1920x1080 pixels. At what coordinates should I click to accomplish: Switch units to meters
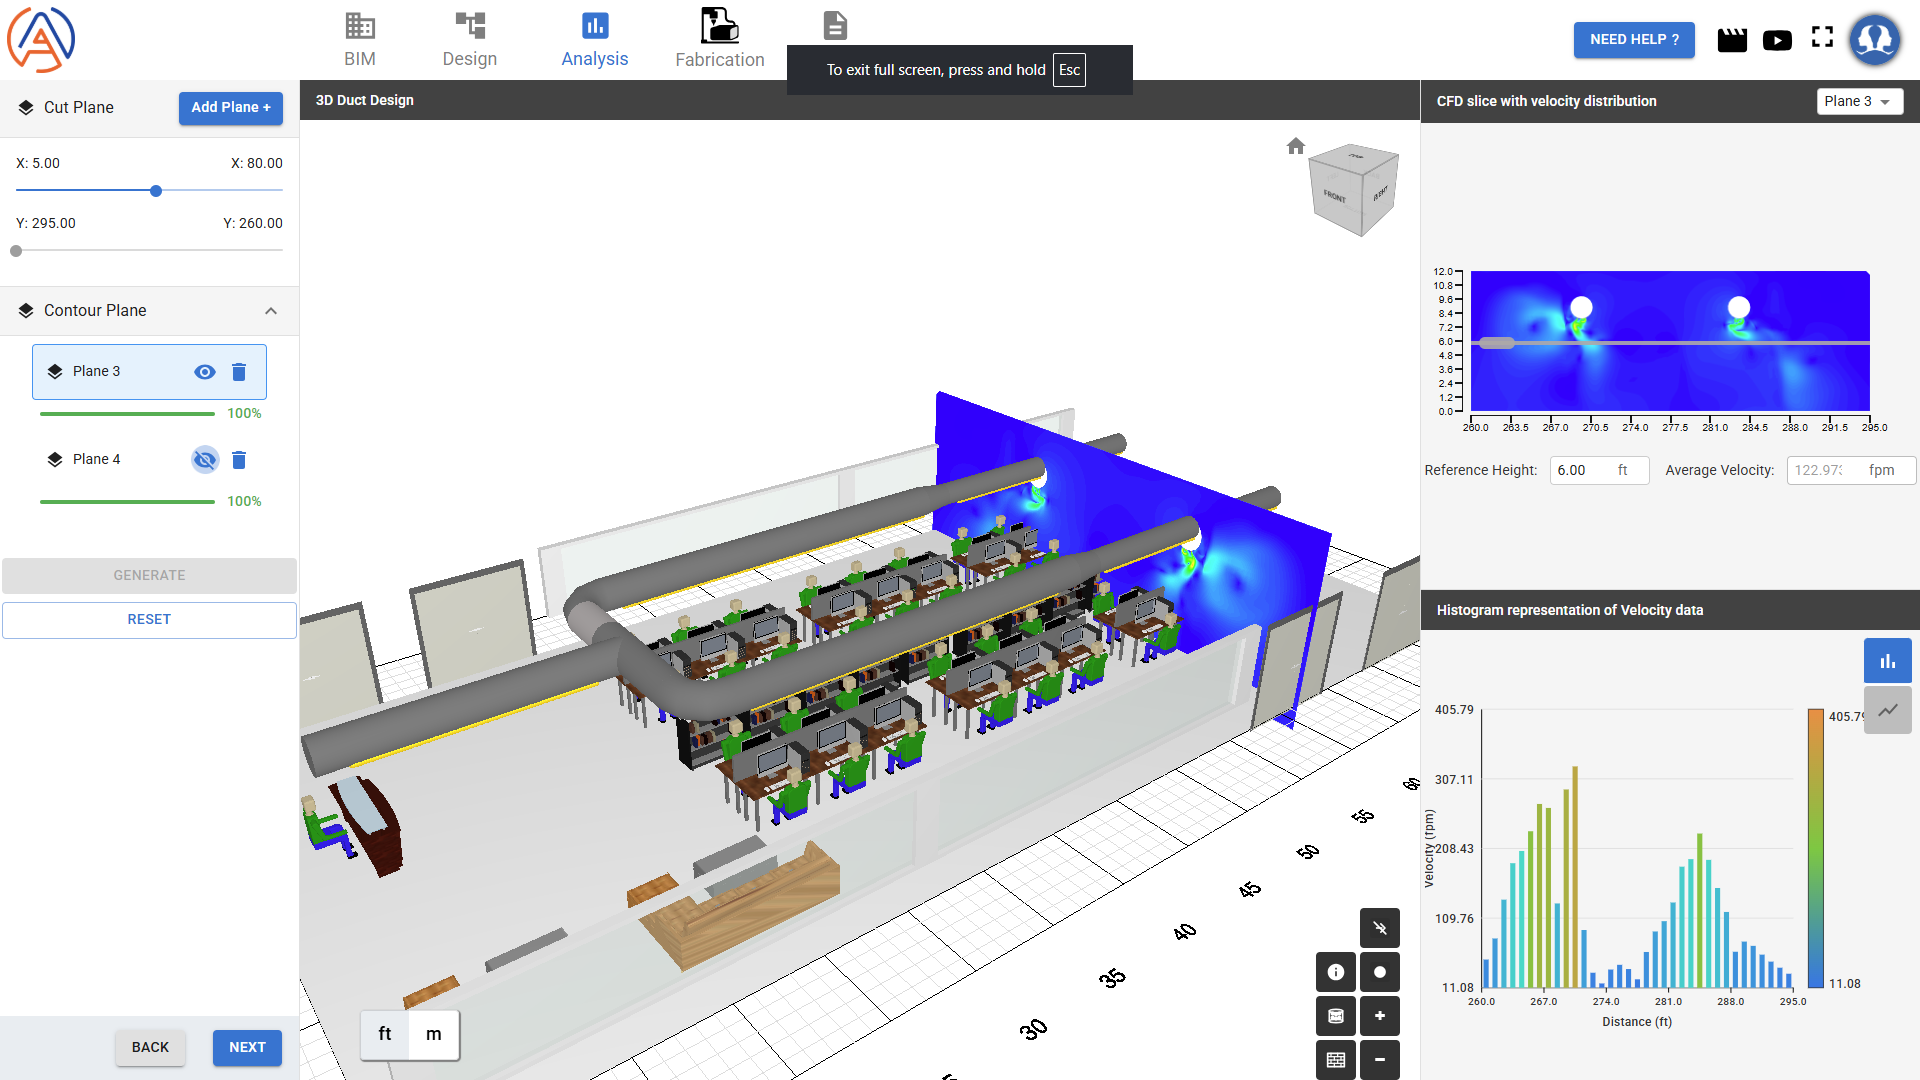click(x=434, y=1034)
